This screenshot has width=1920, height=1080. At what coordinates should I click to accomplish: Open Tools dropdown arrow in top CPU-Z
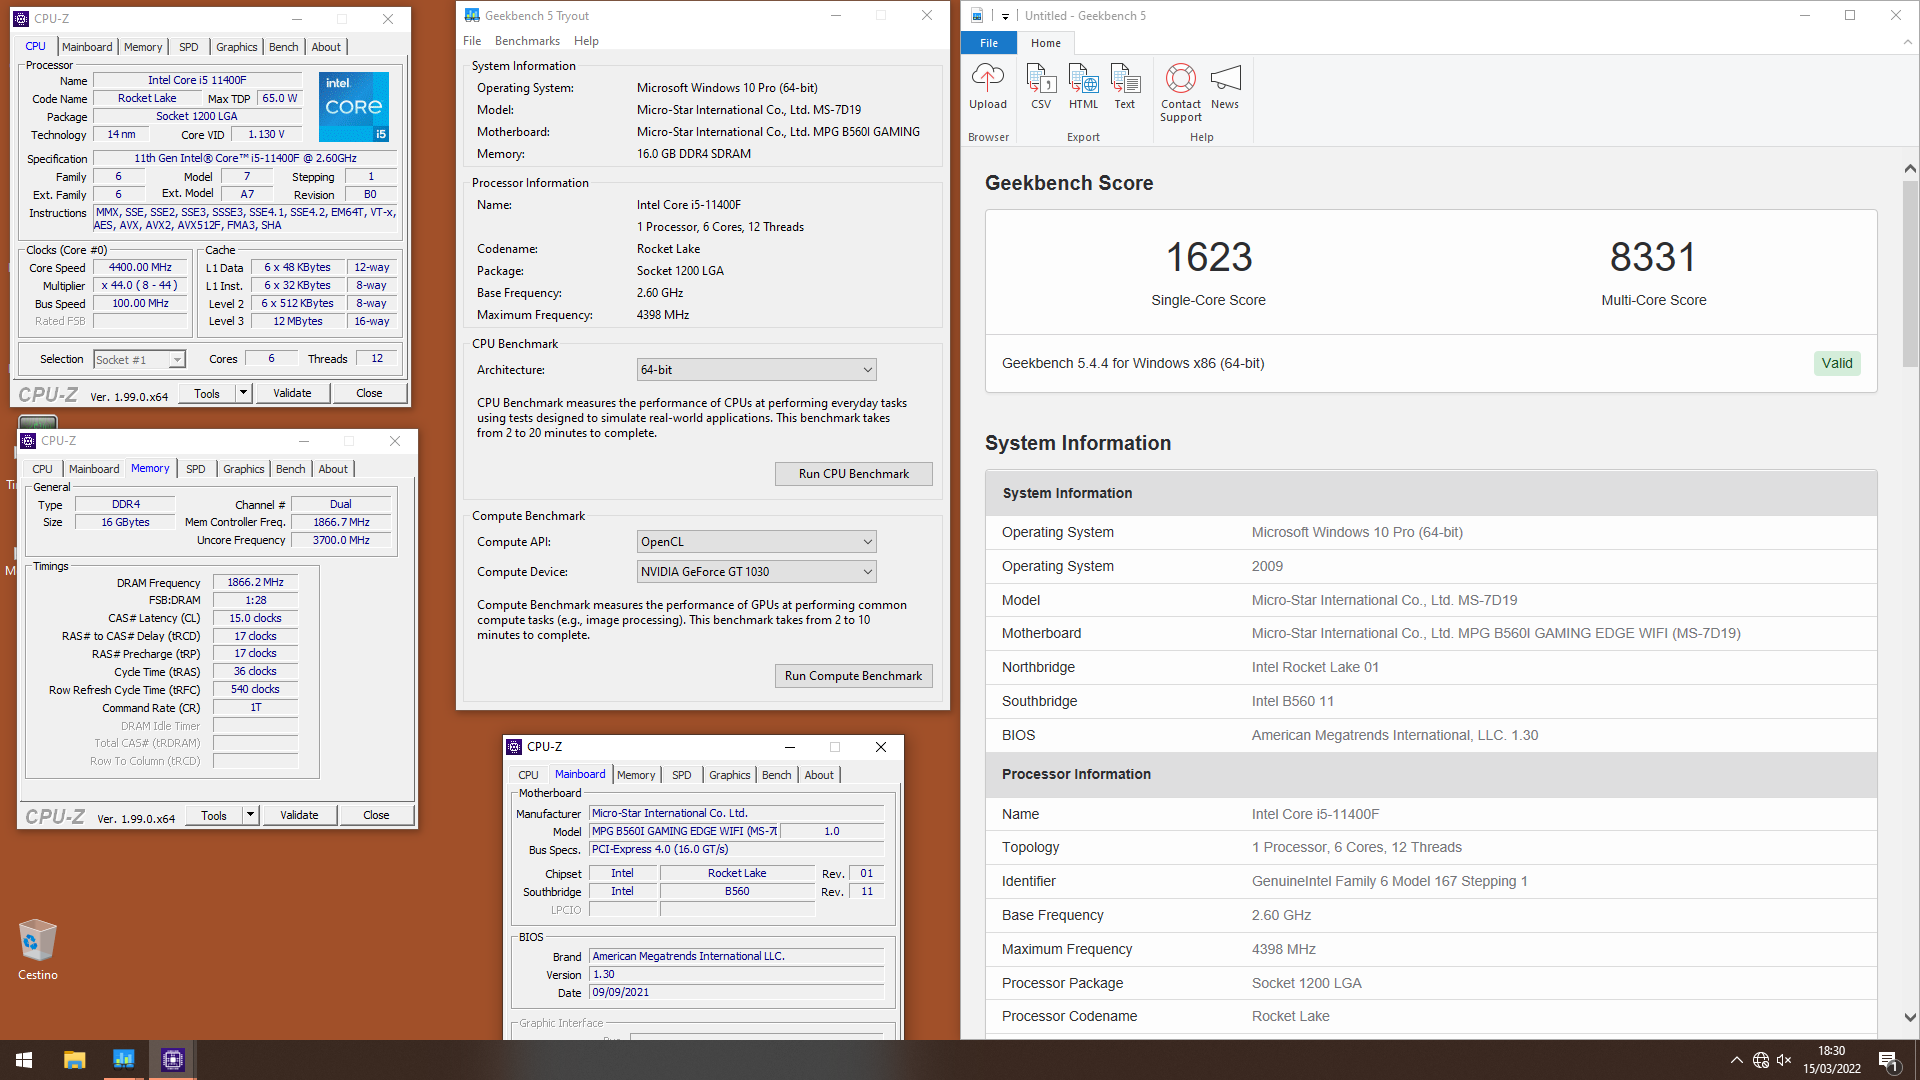coord(243,393)
